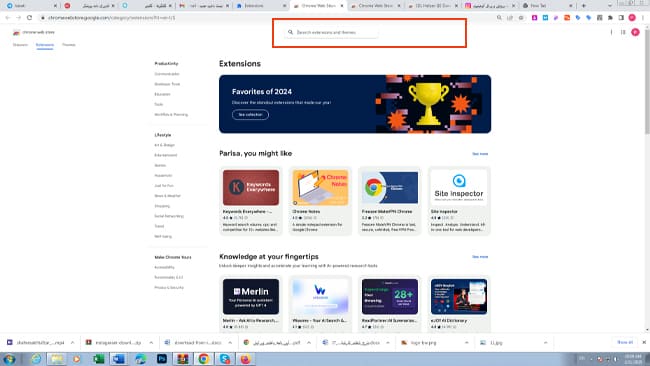Screen dimensions: 650x366
Task: Open File Explorer from the taskbar
Action: [x=56, y=359]
